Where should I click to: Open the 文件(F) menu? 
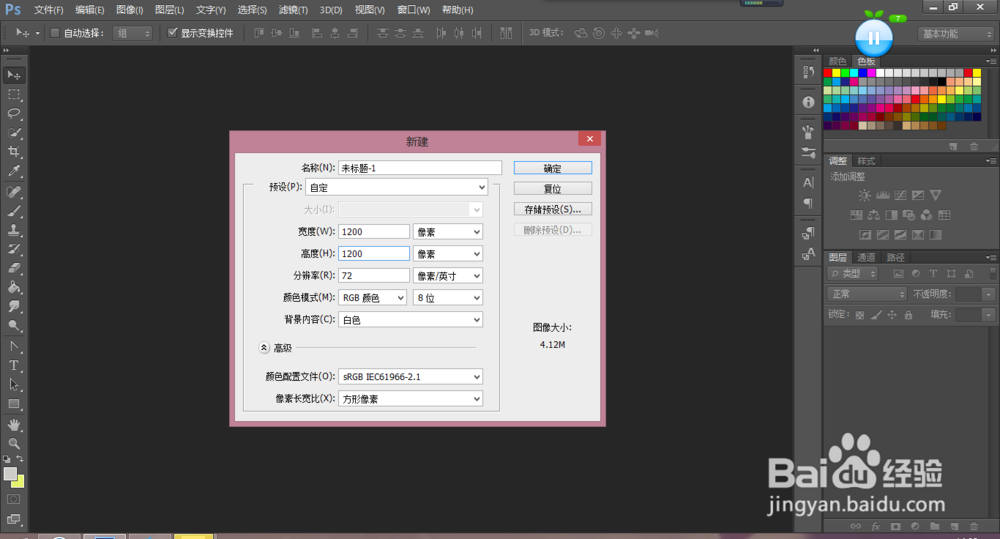click(48, 10)
